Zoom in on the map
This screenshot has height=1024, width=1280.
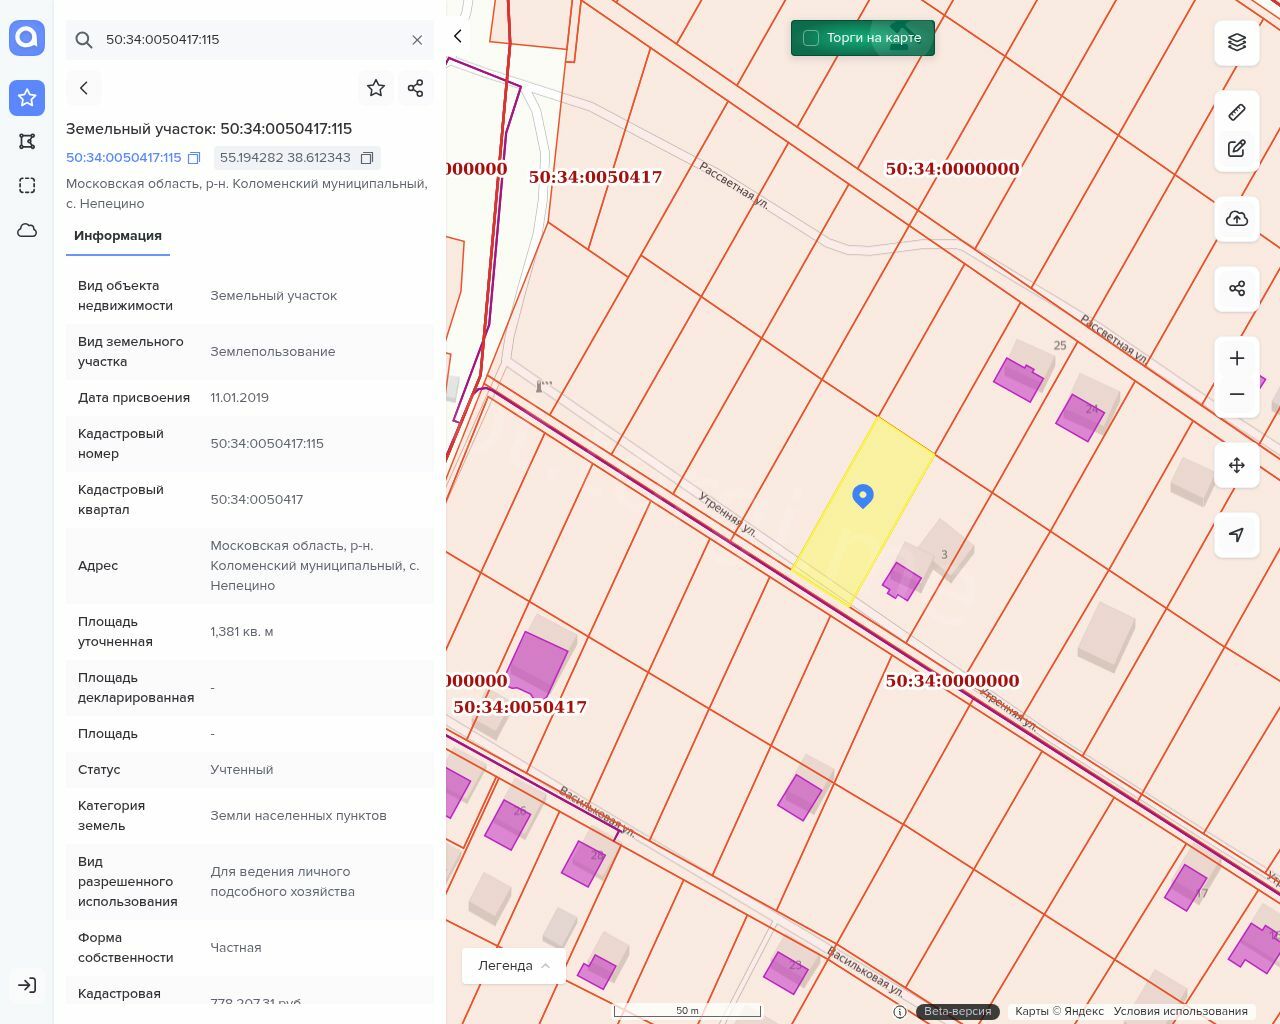1237,358
